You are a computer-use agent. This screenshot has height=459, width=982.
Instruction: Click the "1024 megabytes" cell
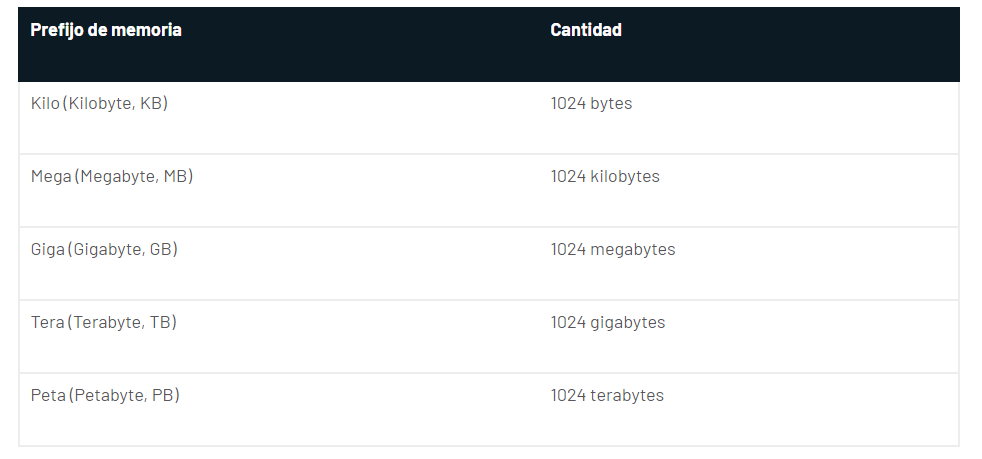[x=613, y=249]
